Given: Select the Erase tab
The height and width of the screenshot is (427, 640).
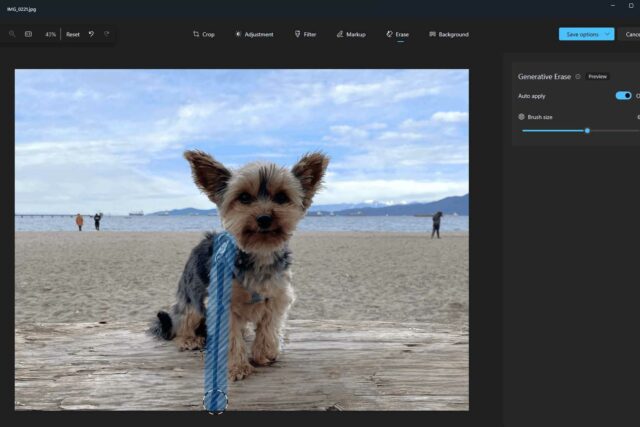Looking at the screenshot, I should [398, 34].
